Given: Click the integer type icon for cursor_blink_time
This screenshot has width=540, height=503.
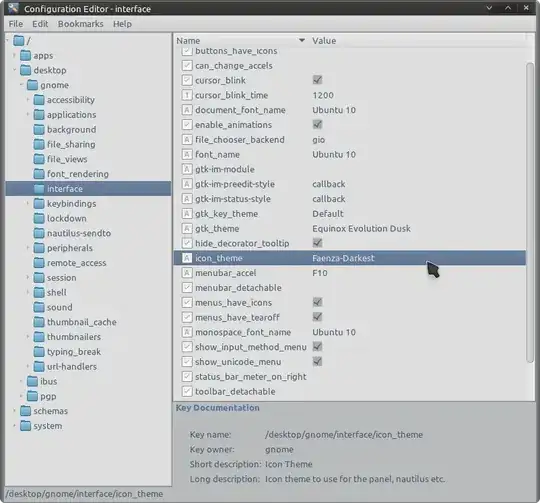Looking at the screenshot, I should 187,95.
